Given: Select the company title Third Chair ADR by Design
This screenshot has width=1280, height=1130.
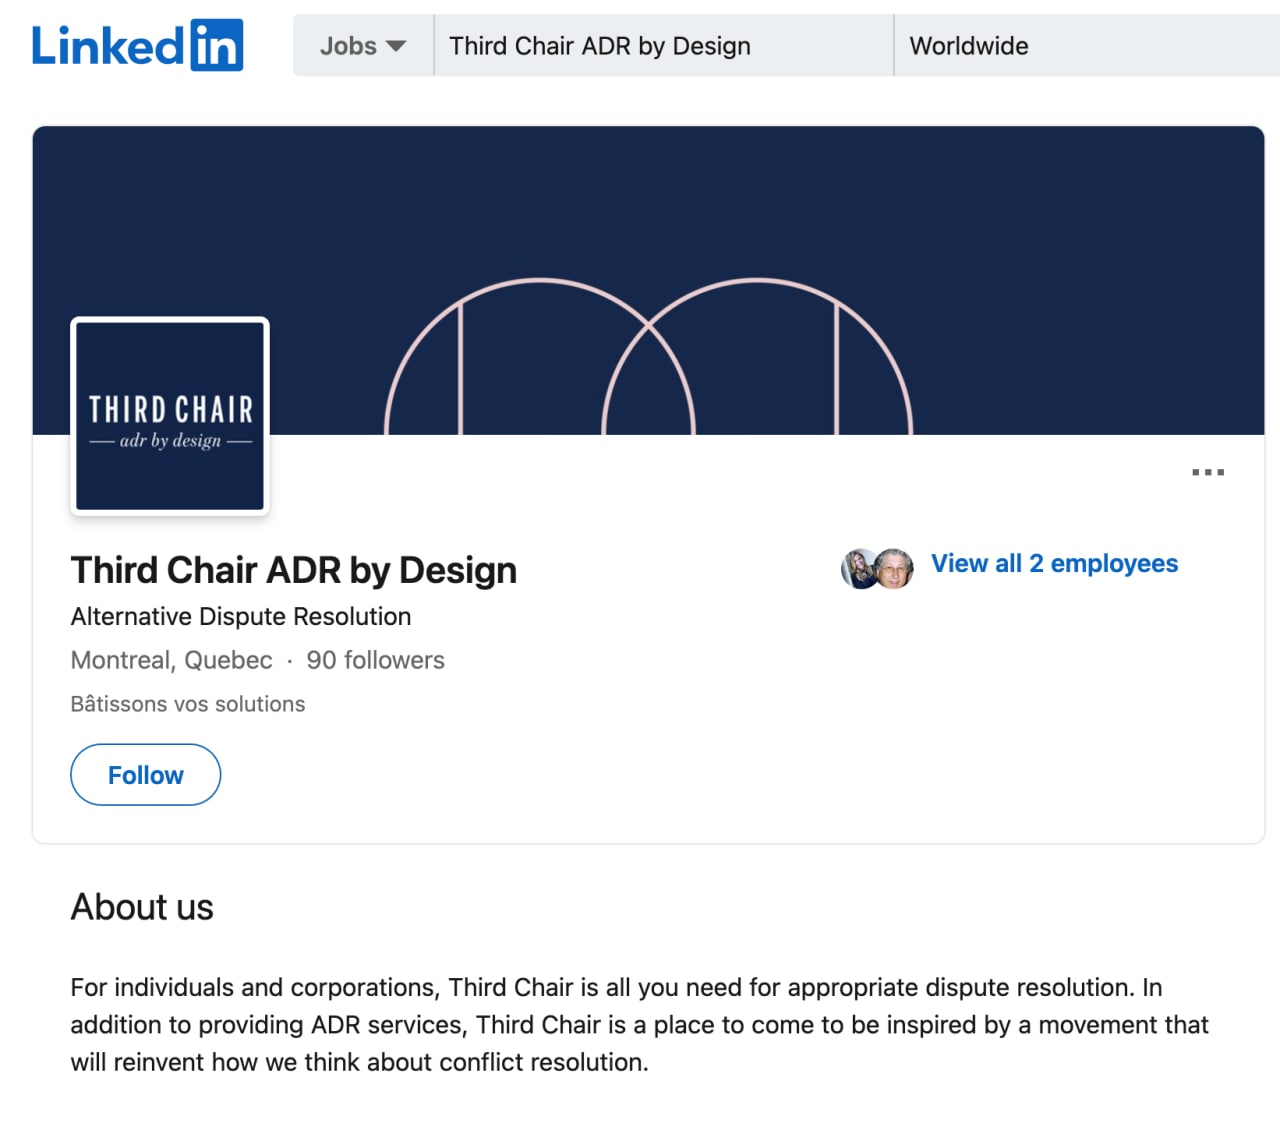Looking at the screenshot, I should pyautogui.click(x=294, y=570).
